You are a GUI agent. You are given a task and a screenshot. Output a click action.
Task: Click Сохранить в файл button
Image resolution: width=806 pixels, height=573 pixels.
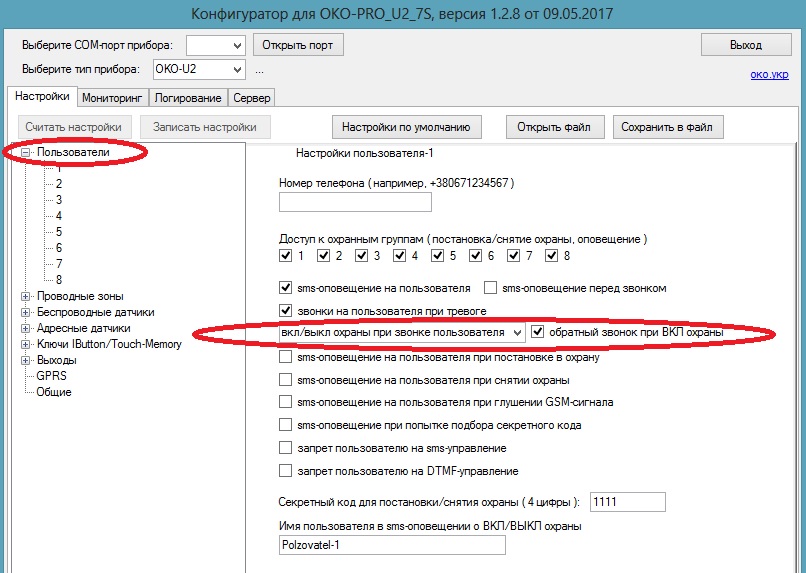[x=667, y=127]
